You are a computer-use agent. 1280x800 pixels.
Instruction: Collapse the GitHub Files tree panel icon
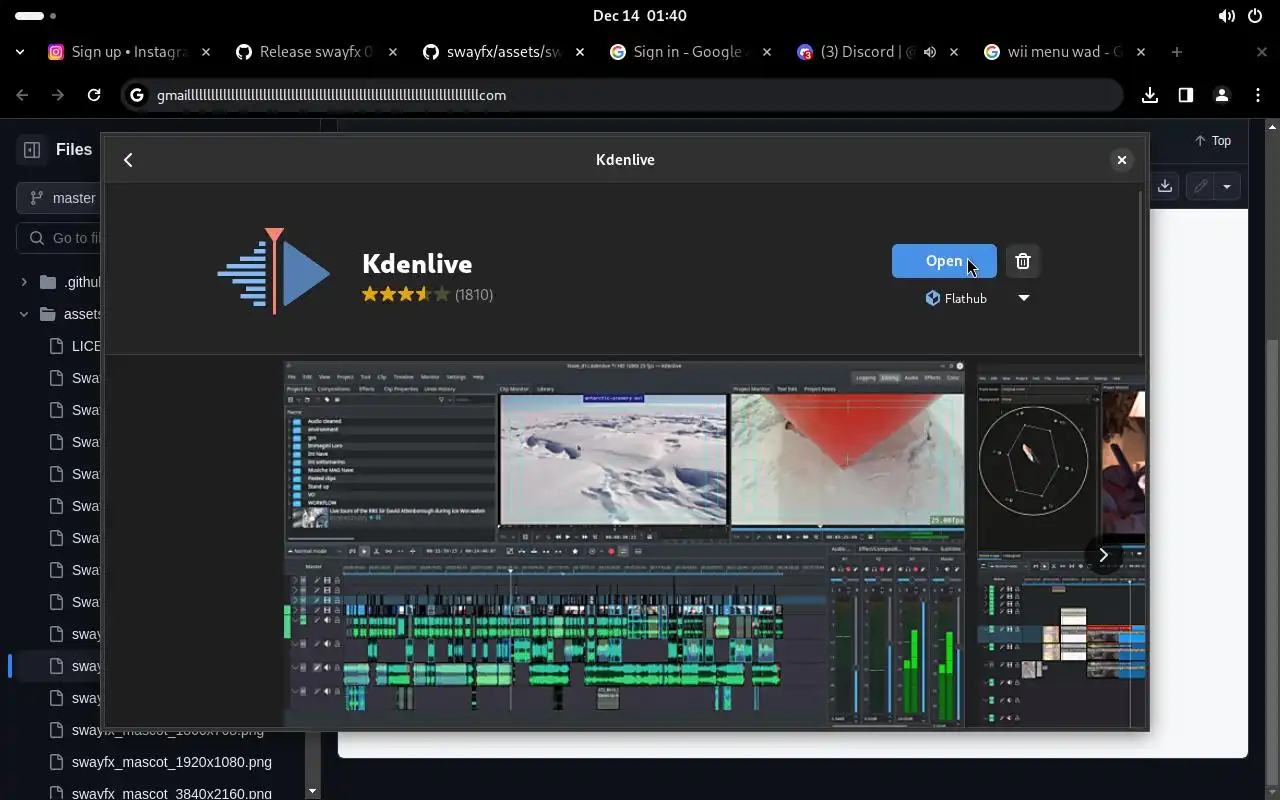click(32, 149)
